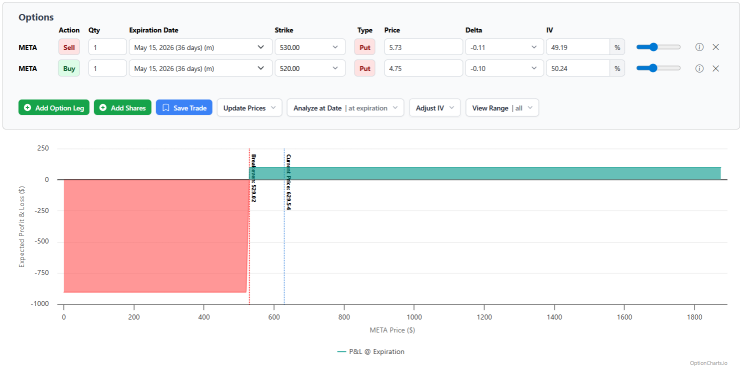The height and width of the screenshot is (367, 743).
Task: Click the Current Price line label
Action: 289,182
